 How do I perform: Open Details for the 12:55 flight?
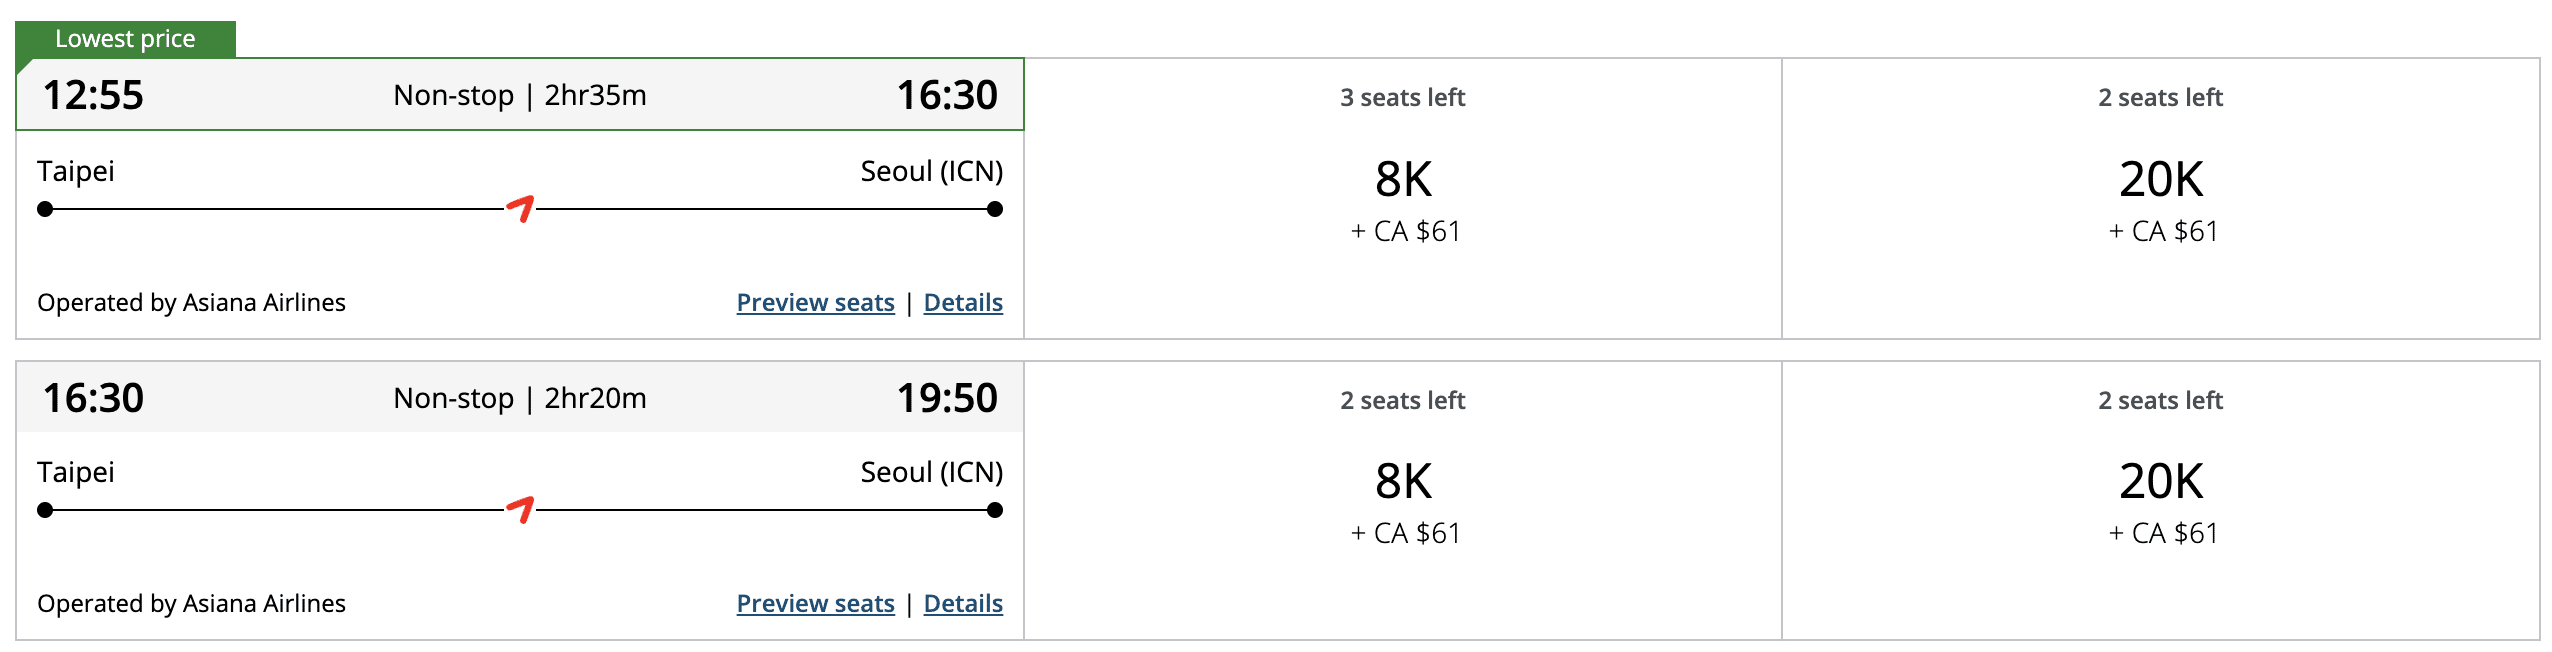point(963,302)
